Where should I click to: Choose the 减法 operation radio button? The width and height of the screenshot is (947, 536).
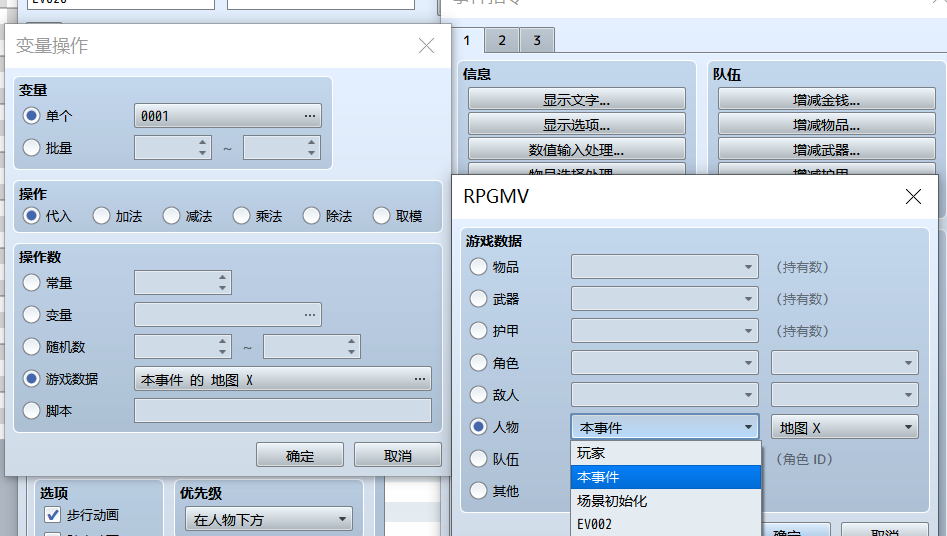[x=172, y=216]
